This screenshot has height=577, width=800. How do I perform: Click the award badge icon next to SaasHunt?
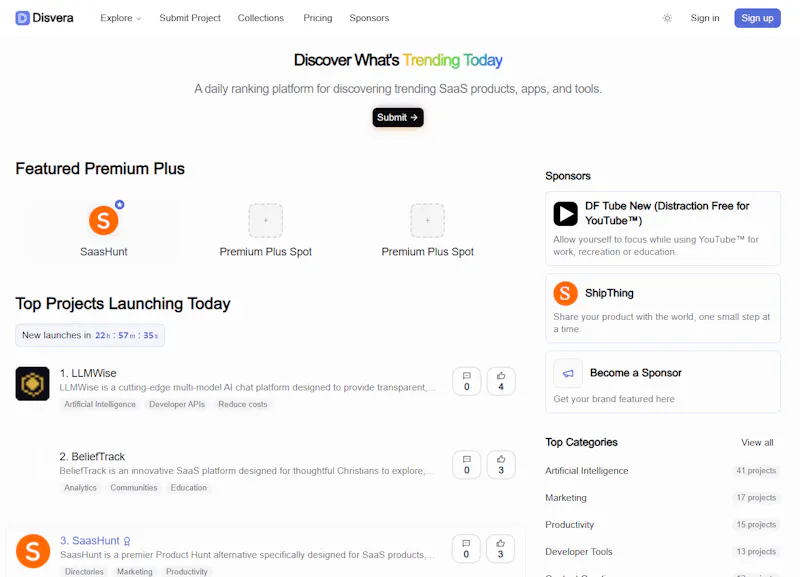pos(127,541)
